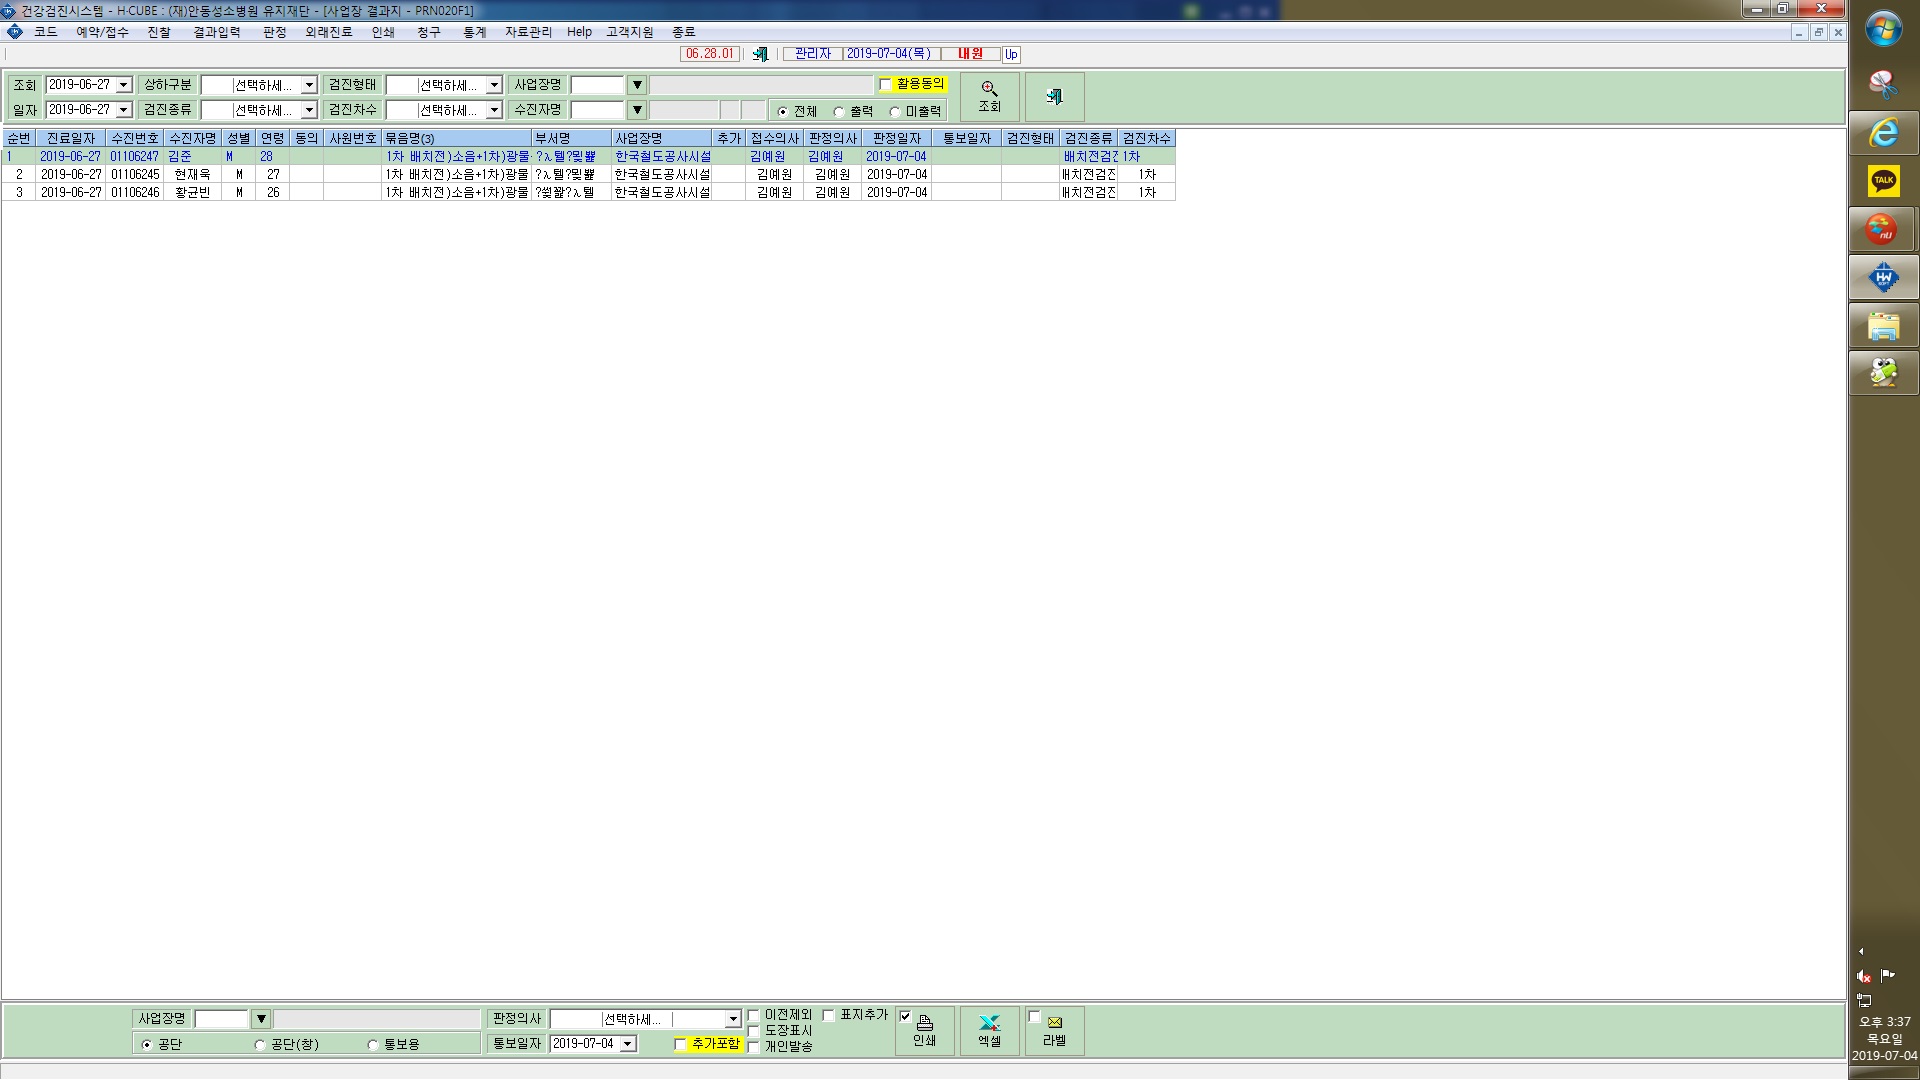Click the exit door icon beside 조회
This screenshot has width=1920, height=1080.
tap(1054, 97)
